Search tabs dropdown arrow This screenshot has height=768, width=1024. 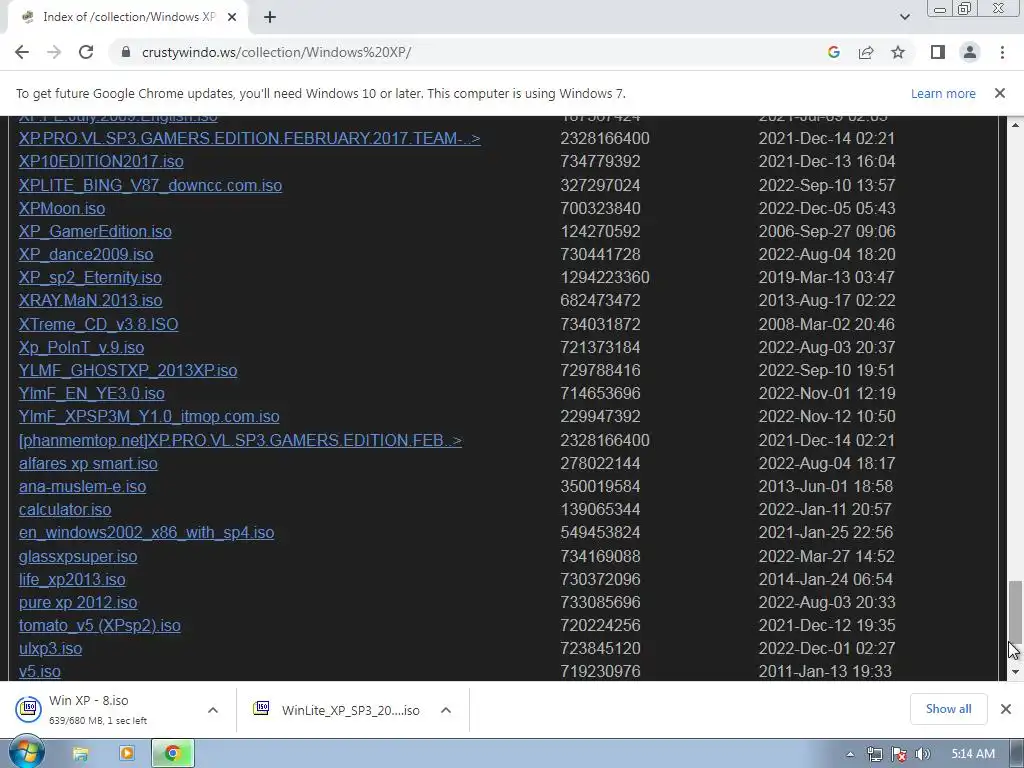(x=904, y=17)
